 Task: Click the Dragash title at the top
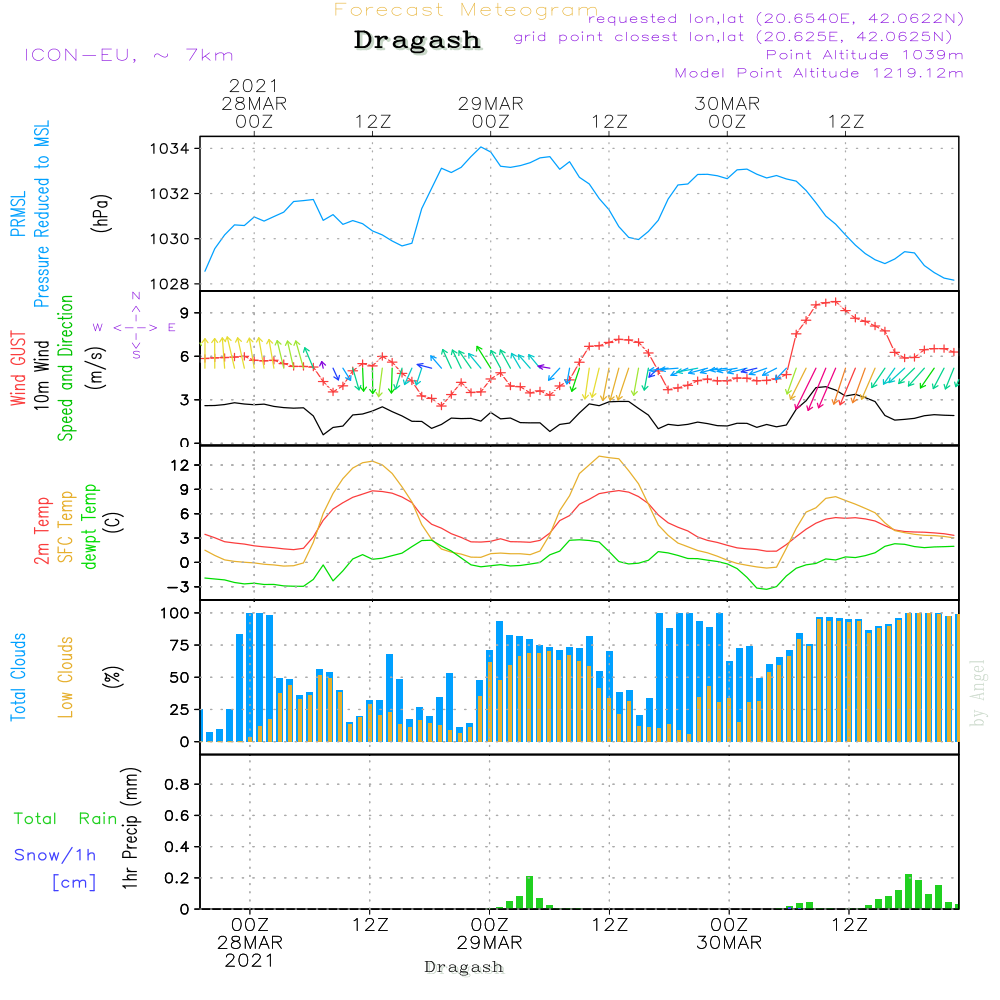coord(417,41)
